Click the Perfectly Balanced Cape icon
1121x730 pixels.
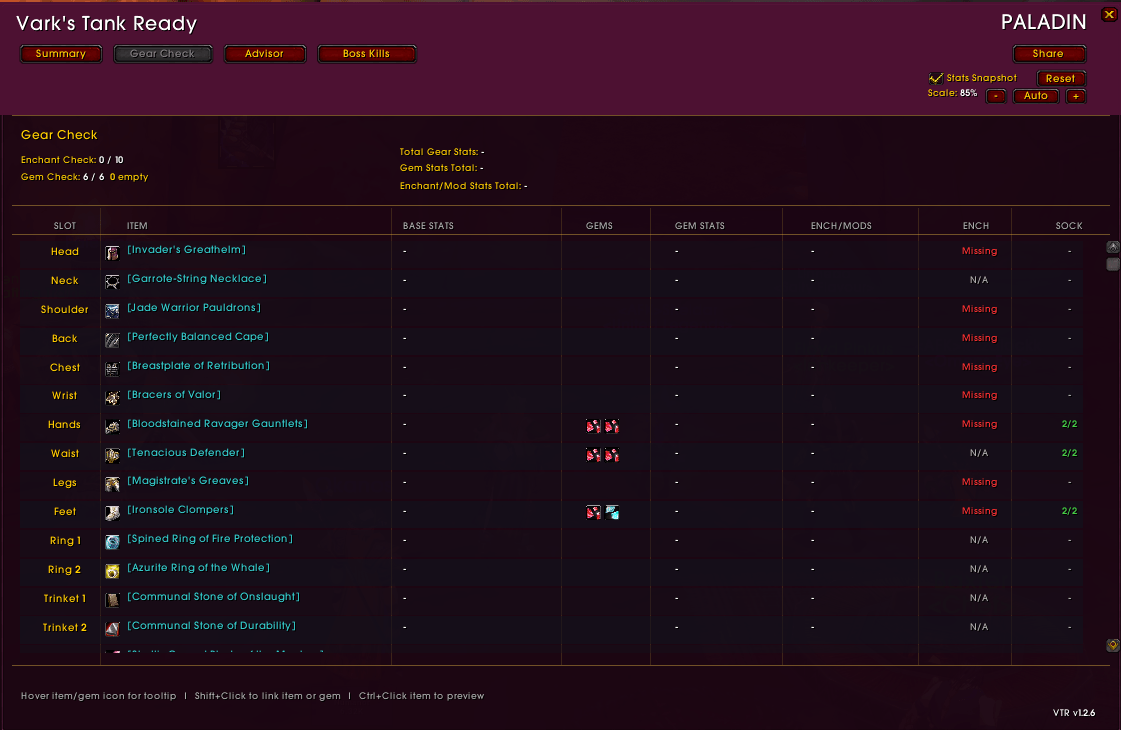(x=112, y=340)
